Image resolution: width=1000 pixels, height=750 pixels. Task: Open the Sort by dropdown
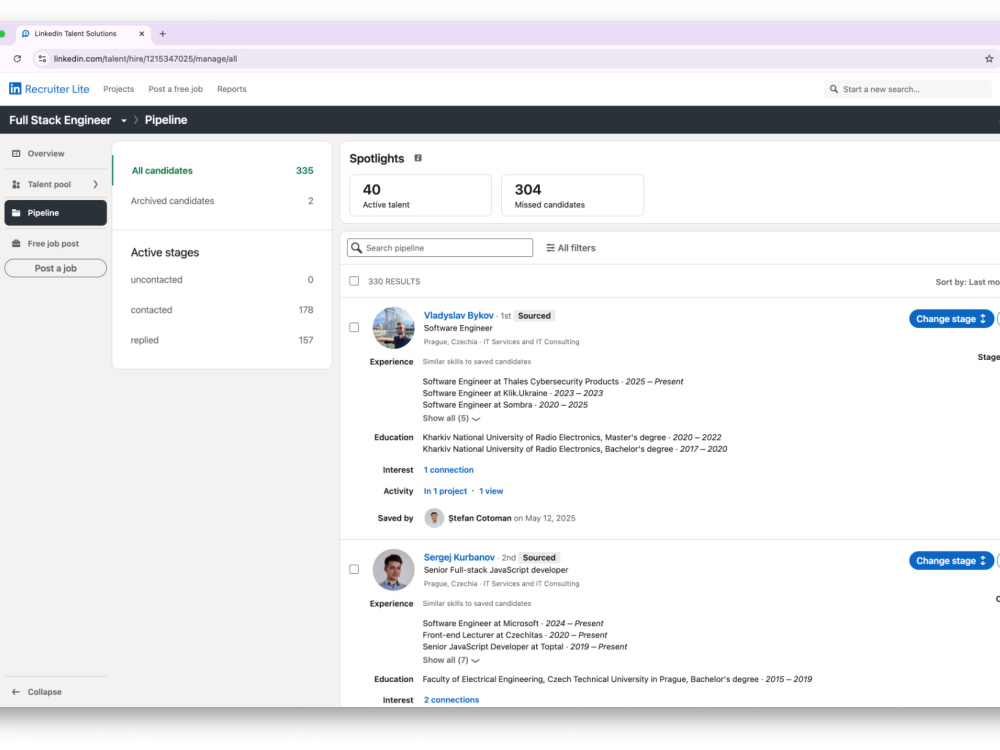point(967,282)
